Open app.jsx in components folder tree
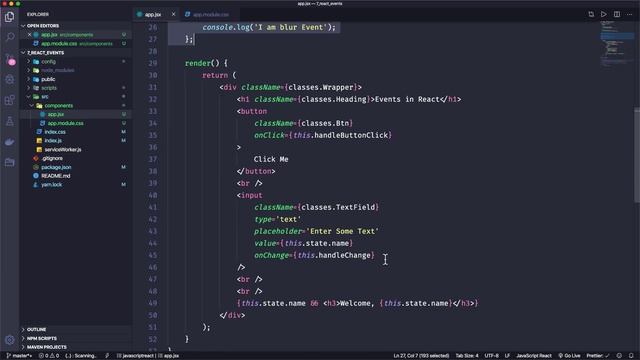The width and height of the screenshot is (640, 360). (56, 114)
